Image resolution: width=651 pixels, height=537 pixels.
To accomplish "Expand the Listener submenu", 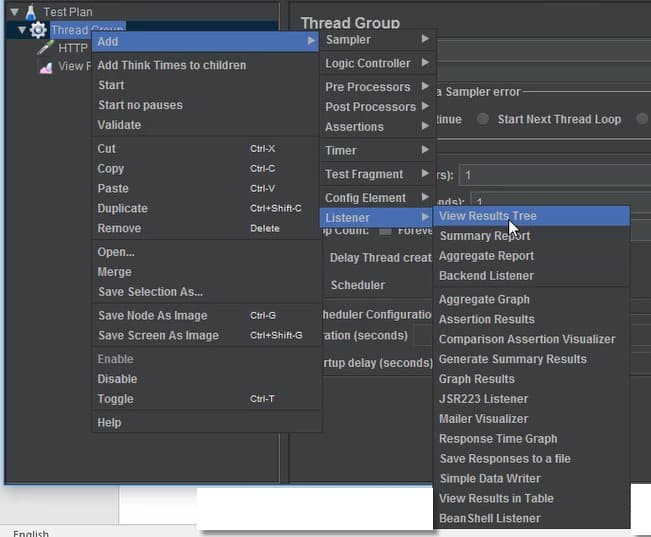I will click(376, 218).
